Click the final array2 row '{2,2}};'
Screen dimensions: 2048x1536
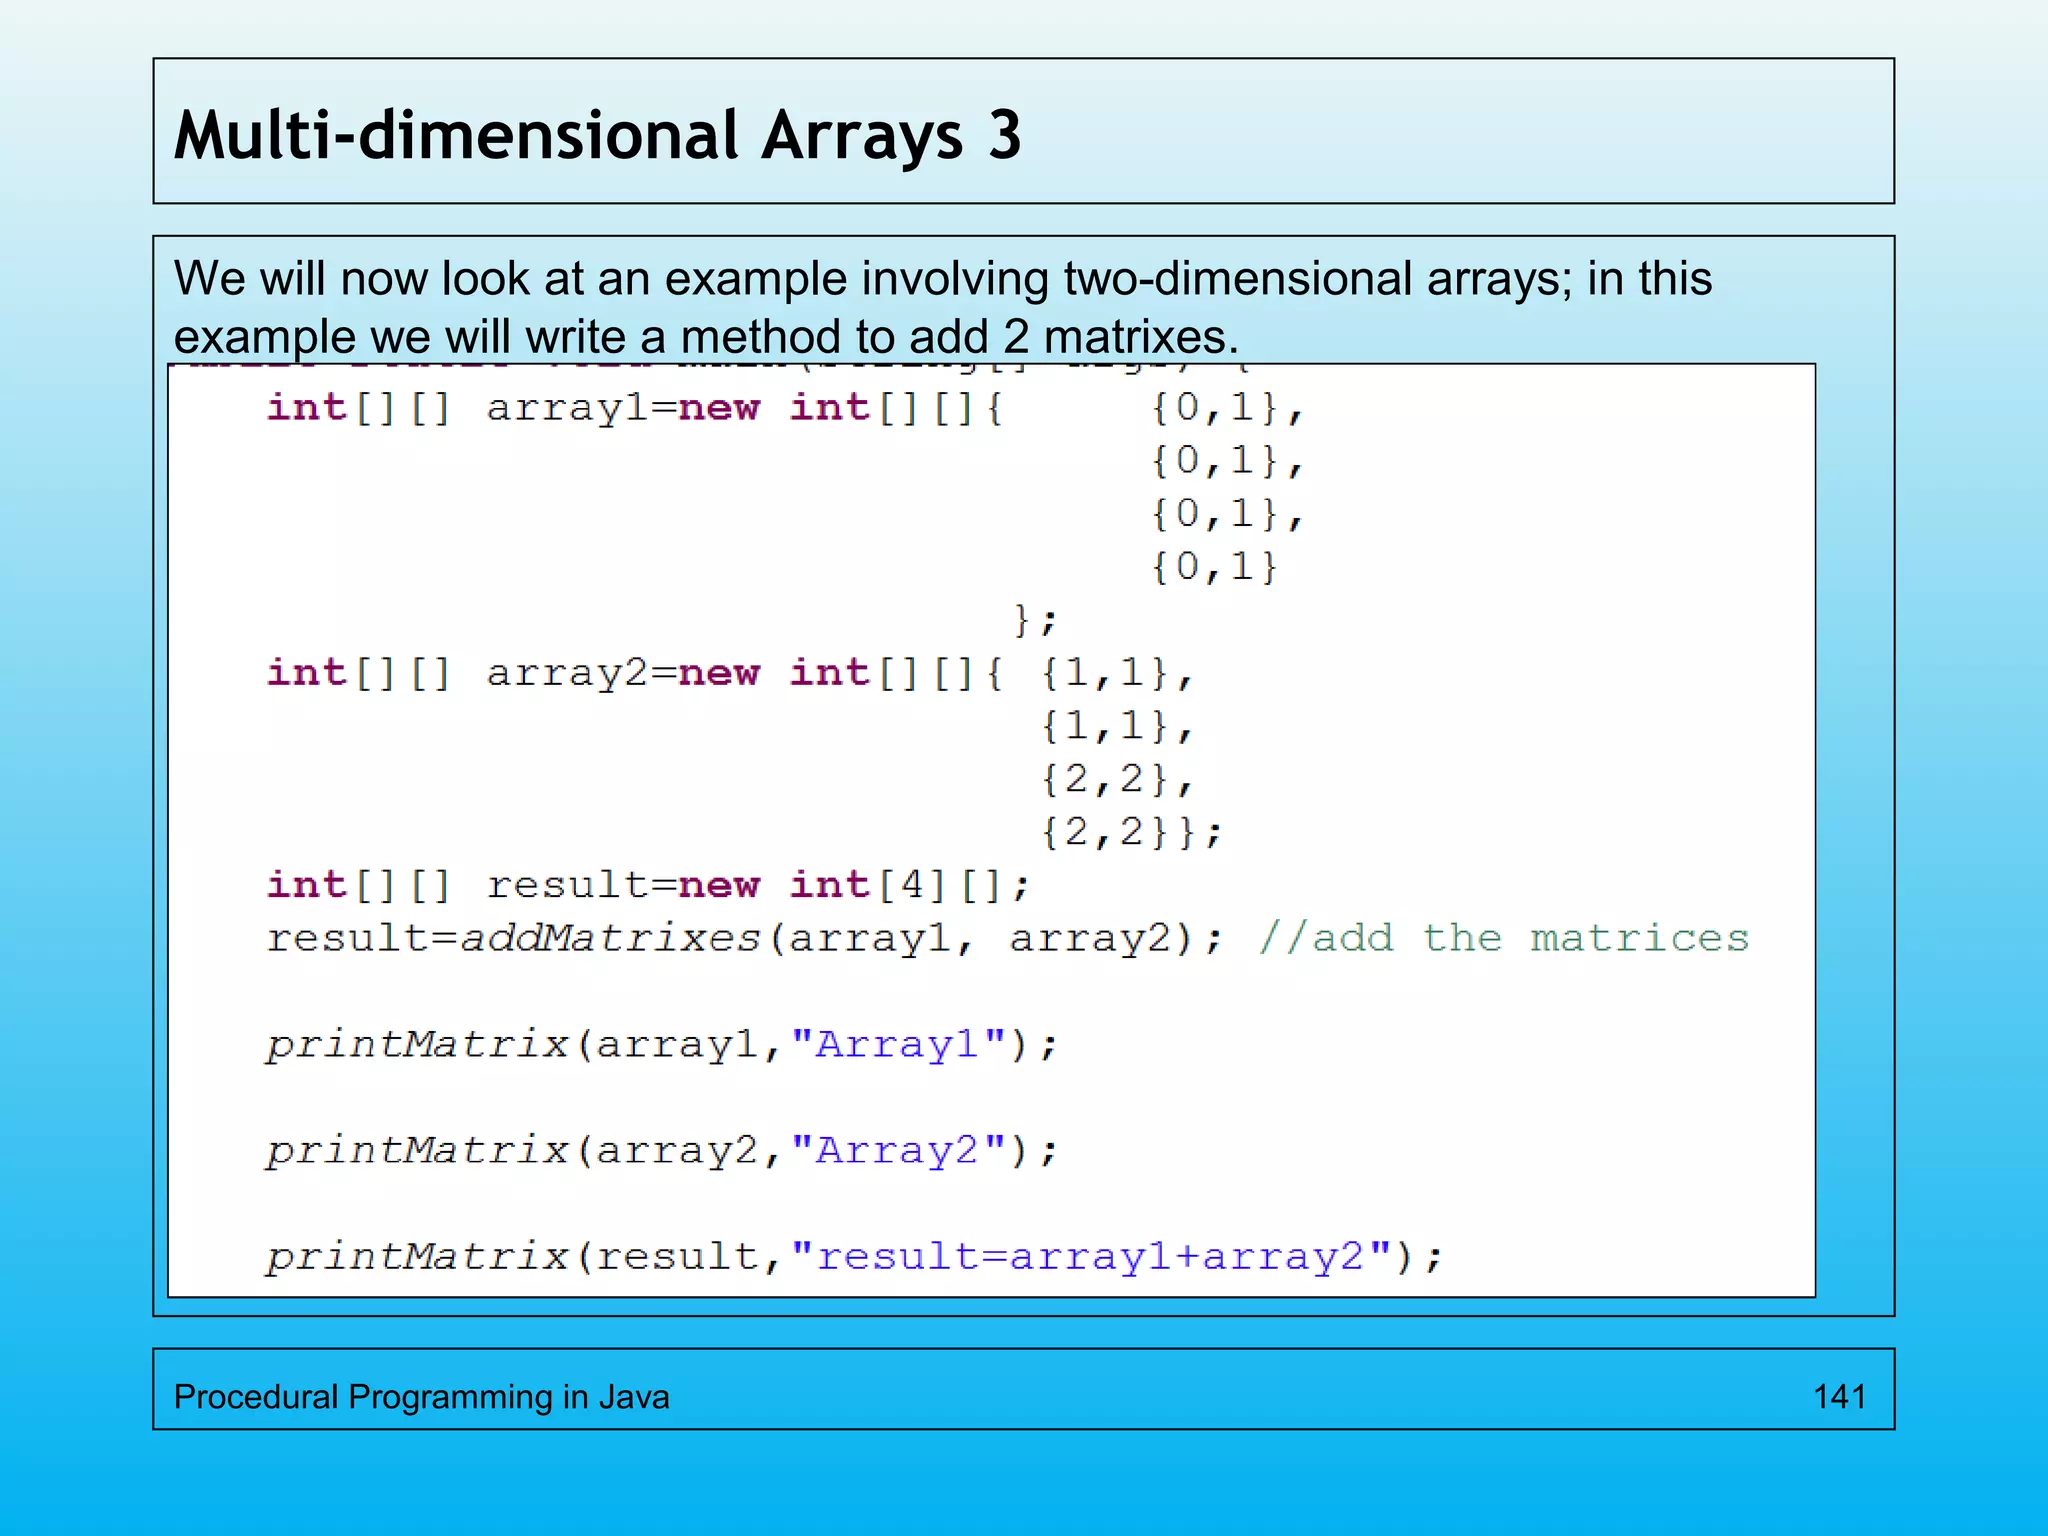1131,832
